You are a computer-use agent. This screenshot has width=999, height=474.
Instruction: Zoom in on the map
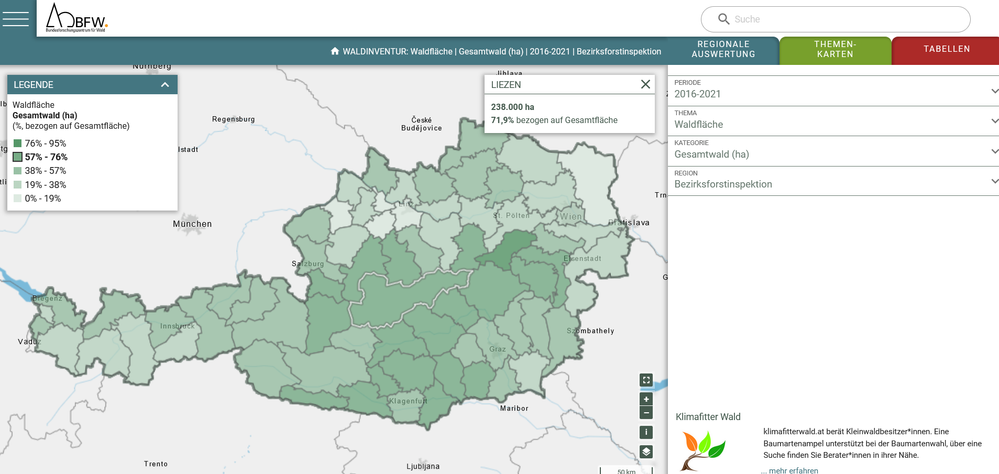[646, 399]
